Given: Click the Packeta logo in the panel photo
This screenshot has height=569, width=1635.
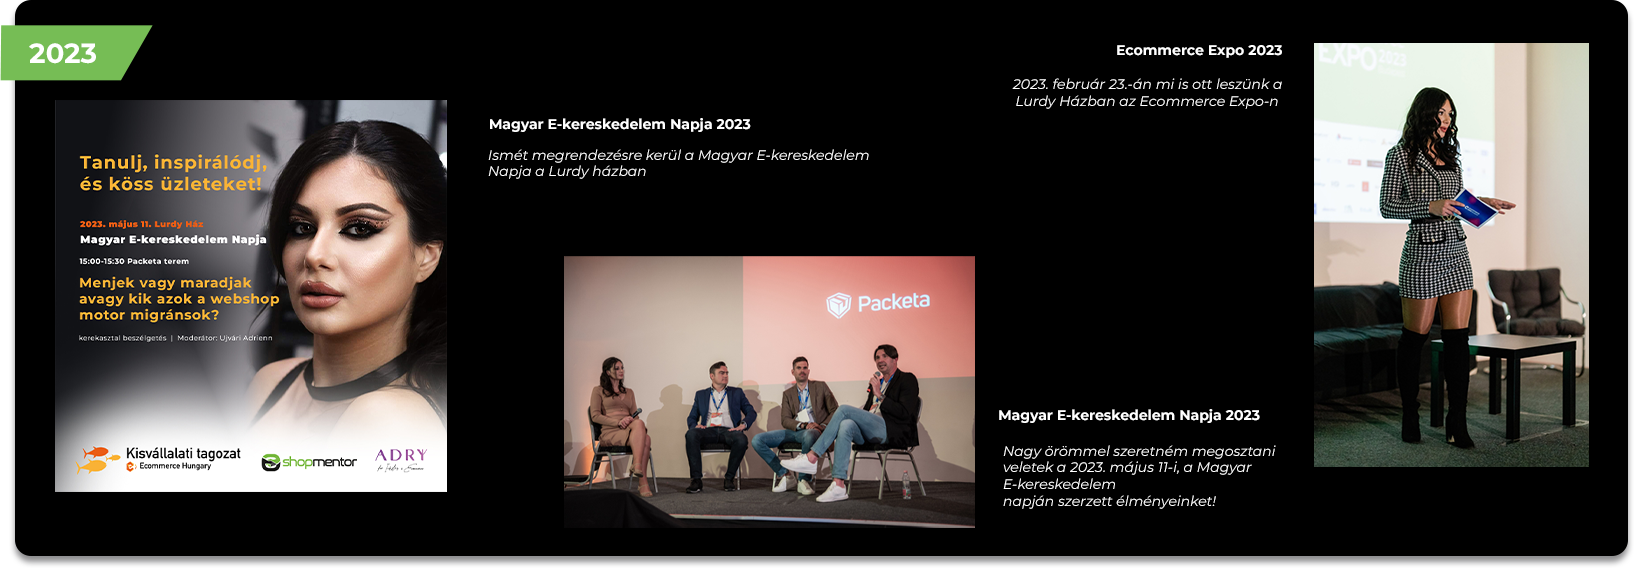Looking at the screenshot, I should [878, 303].
